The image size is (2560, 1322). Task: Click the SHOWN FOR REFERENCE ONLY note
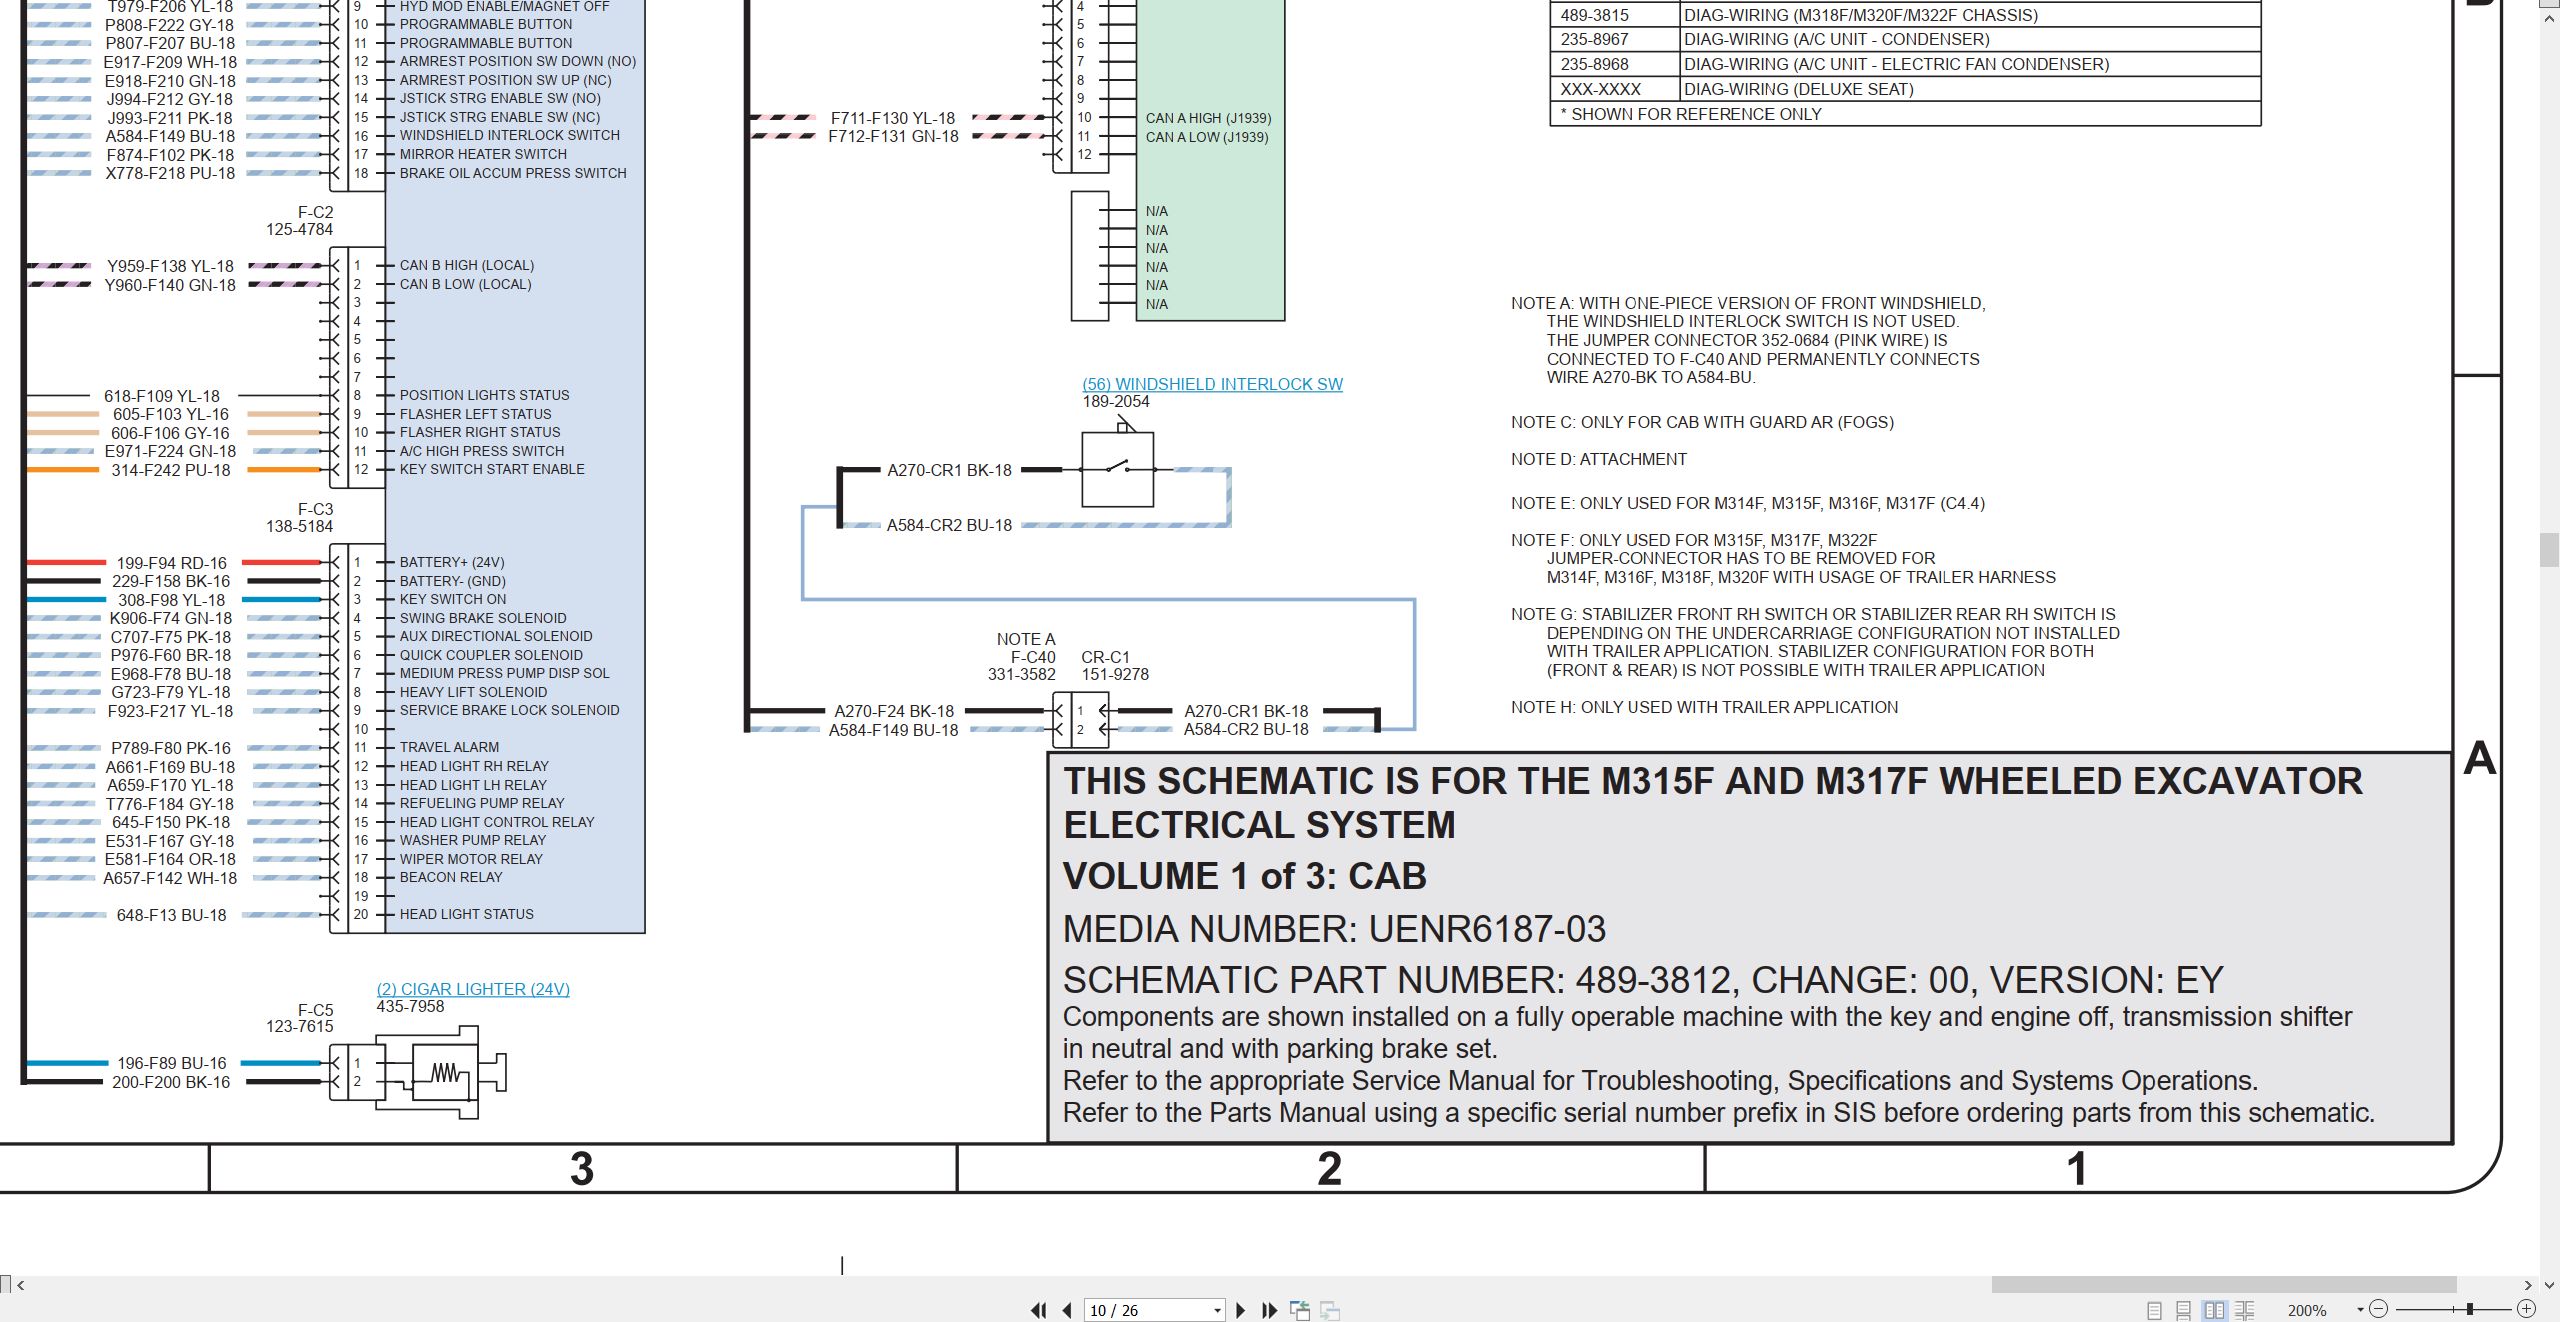(1690, 114)
